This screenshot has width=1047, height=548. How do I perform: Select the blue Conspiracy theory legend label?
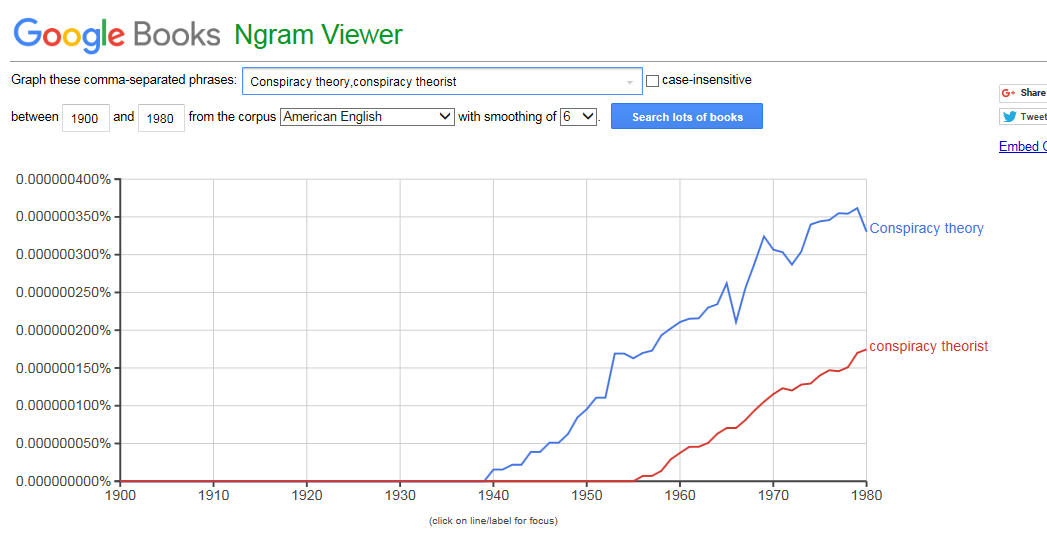(926, 228)
